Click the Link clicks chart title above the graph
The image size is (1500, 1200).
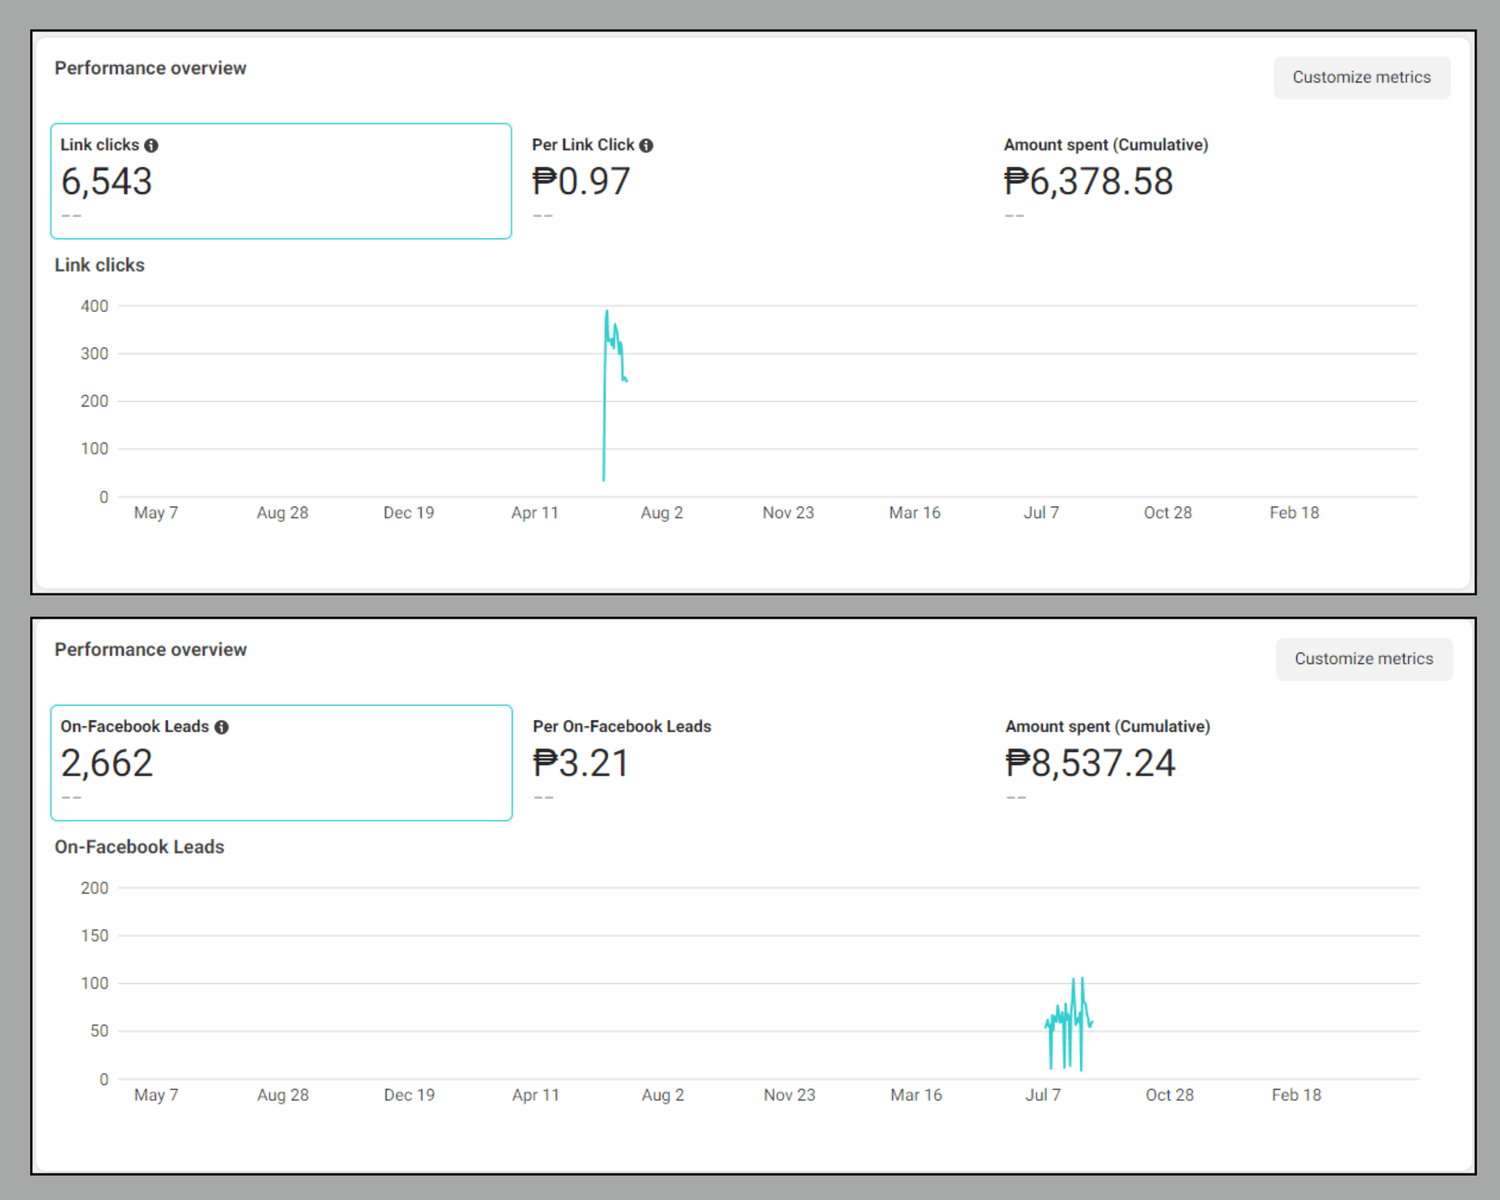99,265
